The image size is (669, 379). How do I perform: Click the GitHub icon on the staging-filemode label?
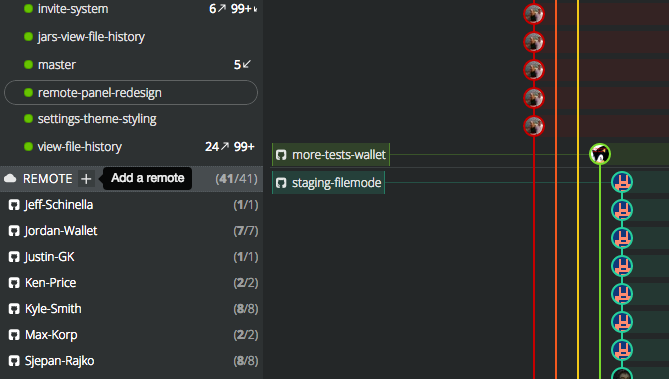click(281, 183)
